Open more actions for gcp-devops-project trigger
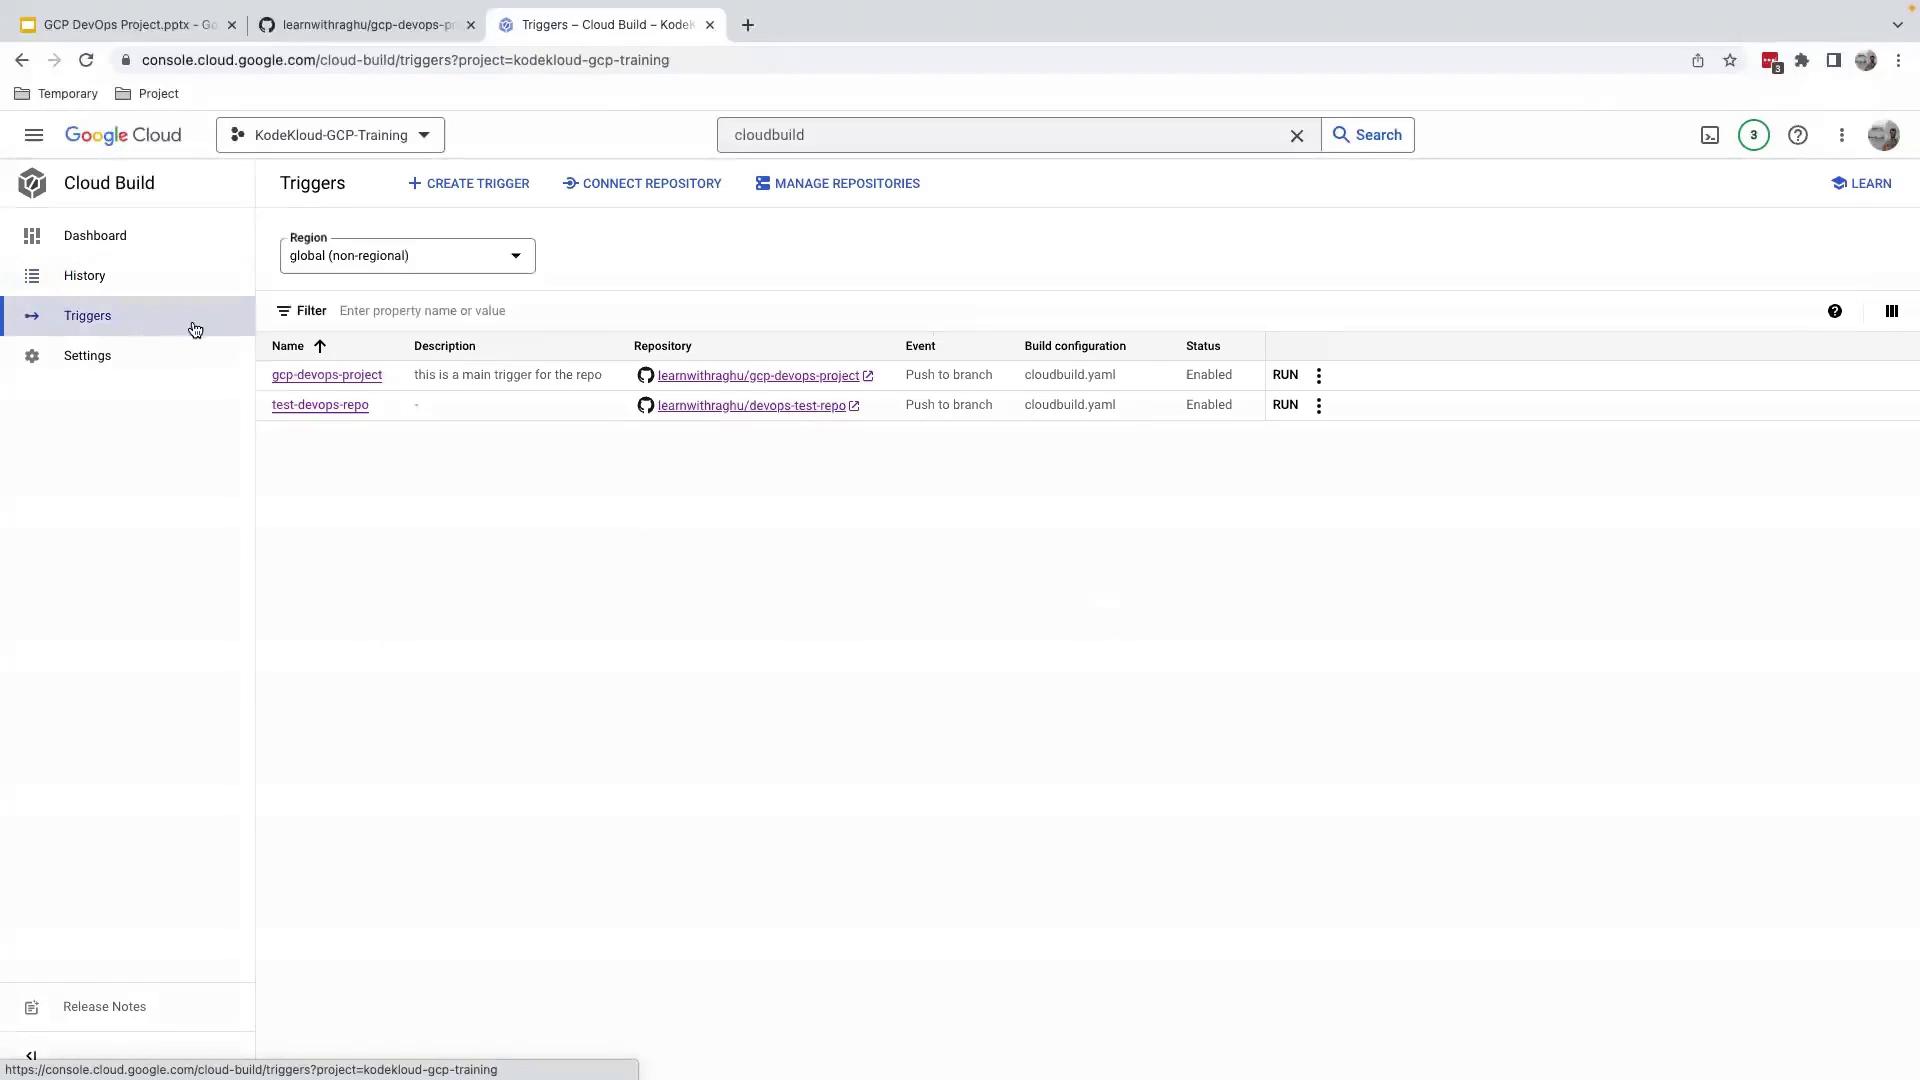The height and width of the screenshot is (1080, 1920). tap(1318, 376)
